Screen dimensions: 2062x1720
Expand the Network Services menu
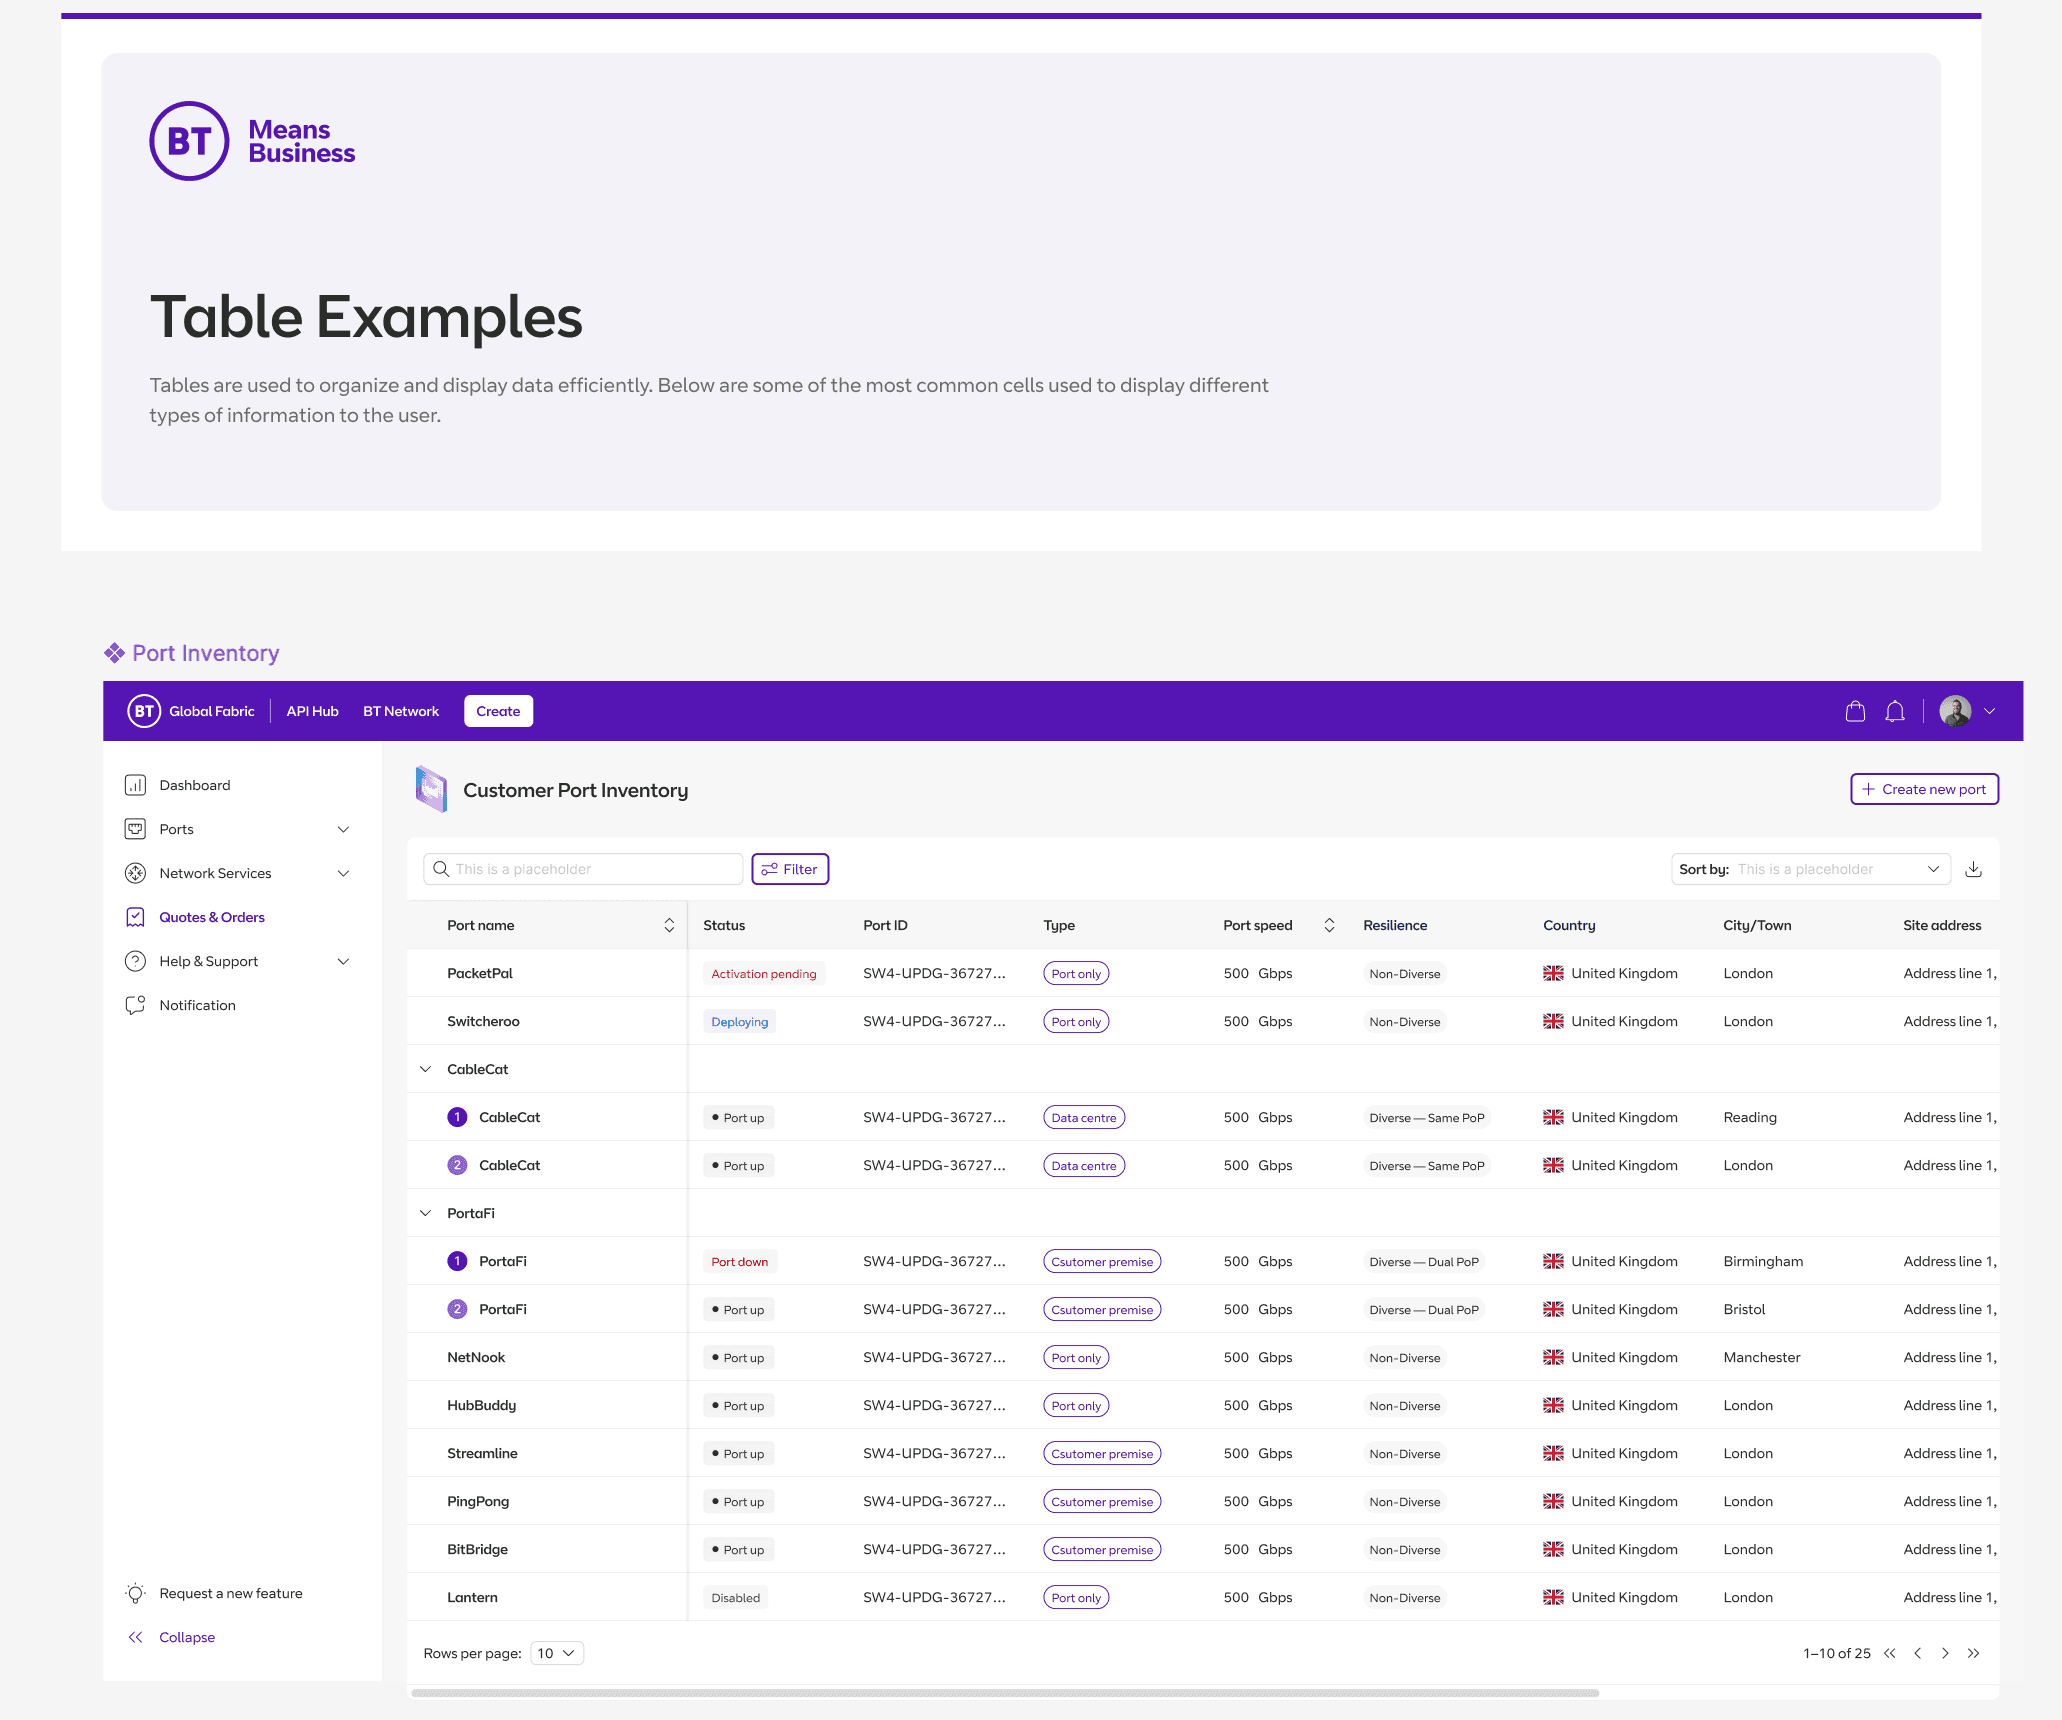343,873
